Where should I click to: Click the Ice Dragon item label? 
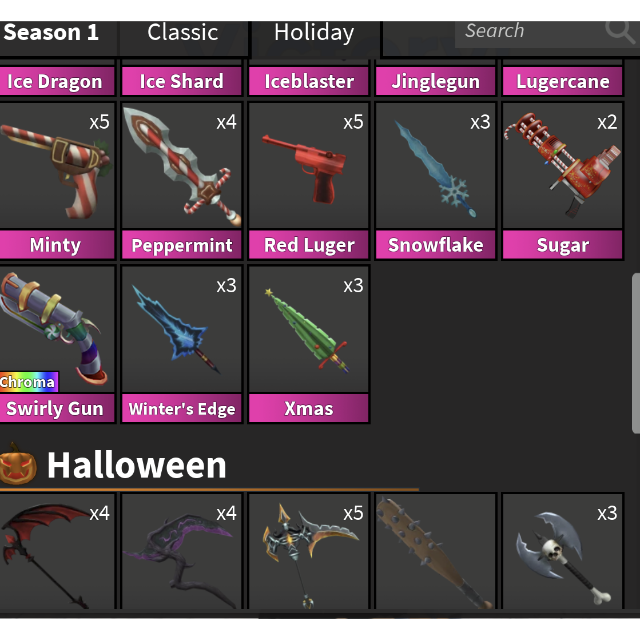pyautogui.click(x=55, y=82)
